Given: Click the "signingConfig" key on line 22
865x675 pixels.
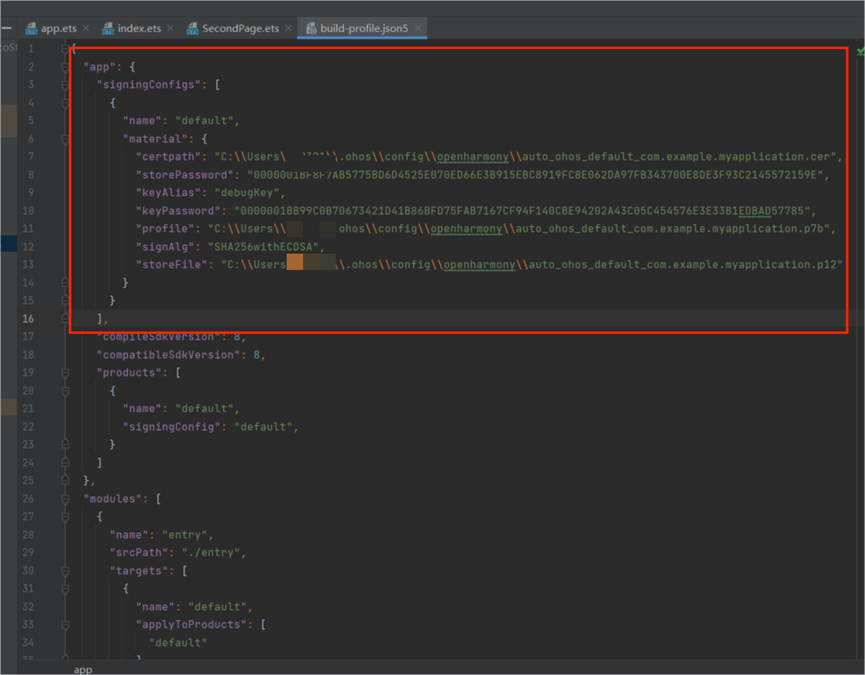Looking at the screenshot, I should click(172, 427).
